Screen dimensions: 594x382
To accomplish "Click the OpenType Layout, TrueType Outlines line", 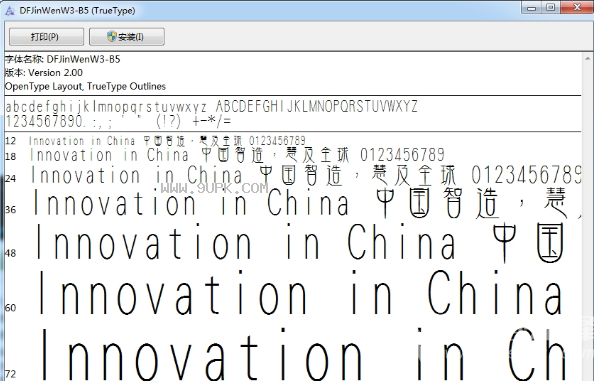I will click(85, 86).
